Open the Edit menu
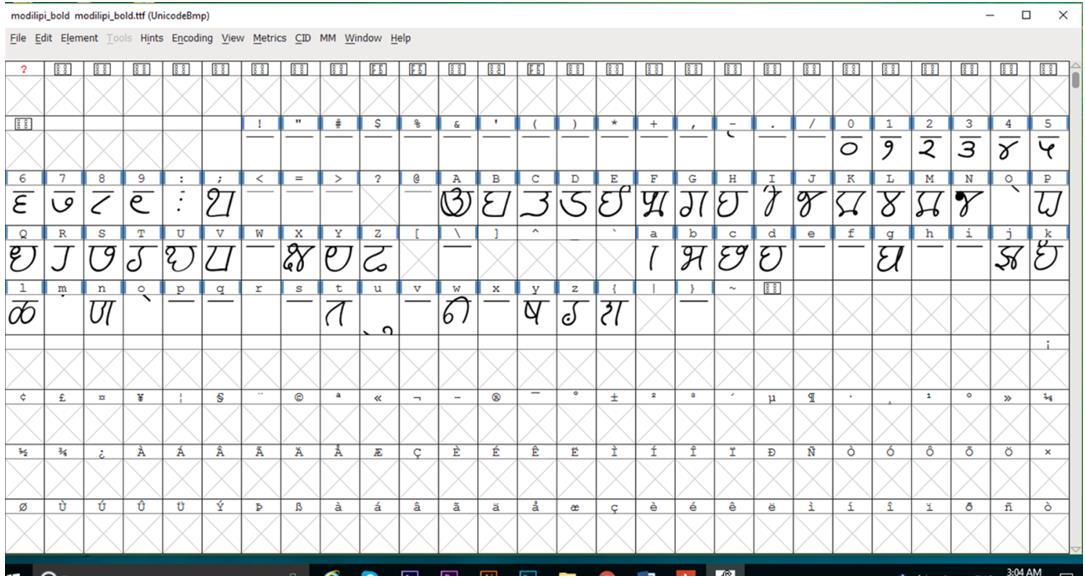The height and width of the screenshot is (580, 1085). (44, 38)
